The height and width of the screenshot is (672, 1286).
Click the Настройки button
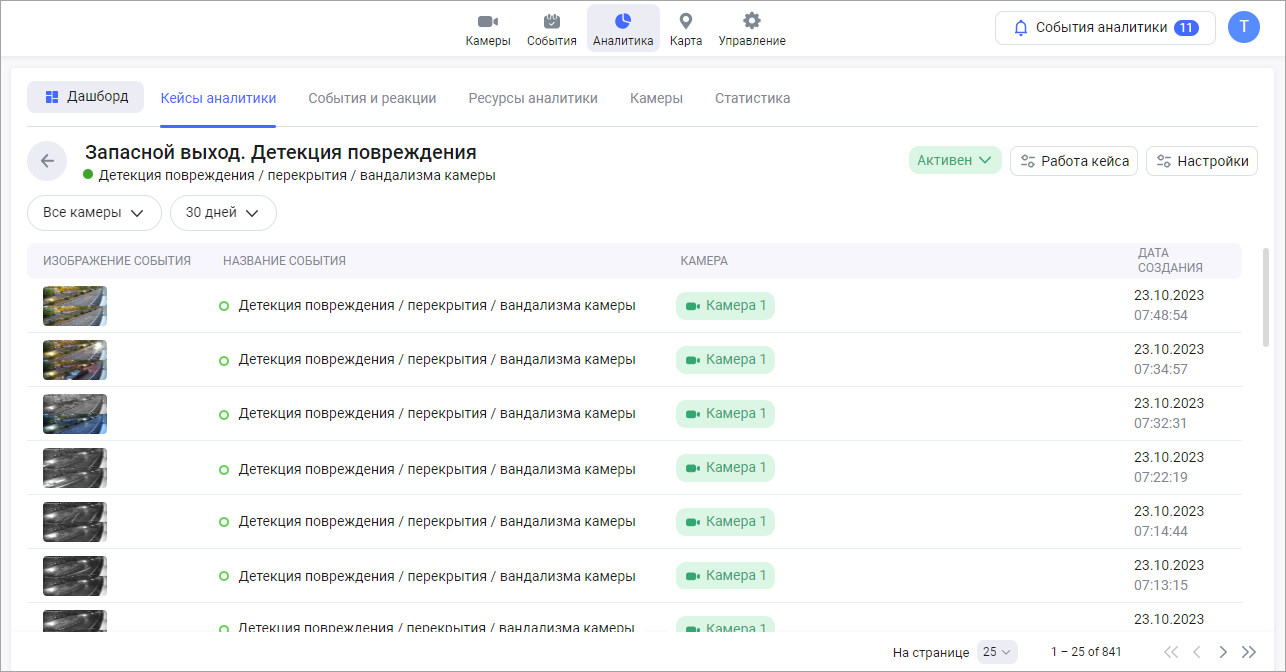tap(1201, 161)
